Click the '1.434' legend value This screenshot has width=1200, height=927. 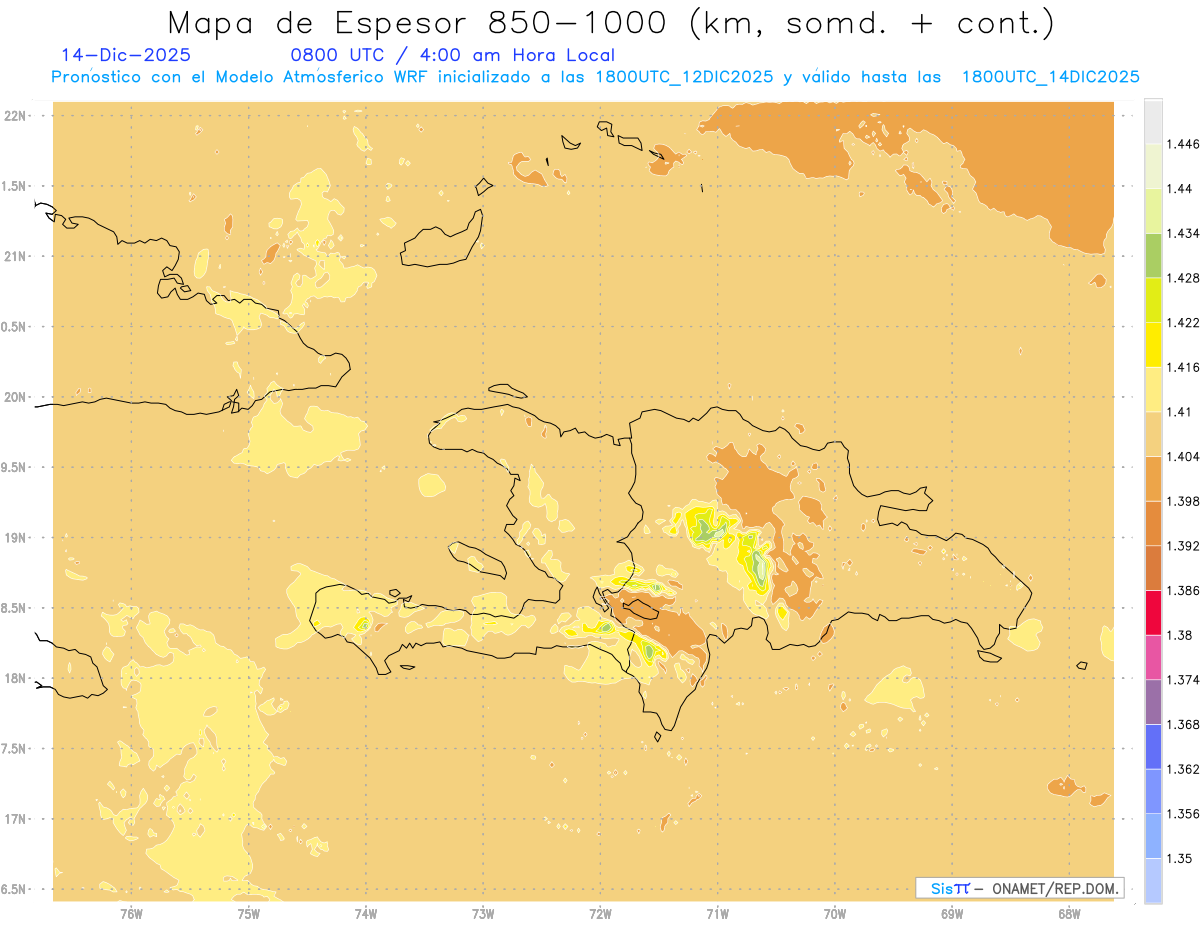(x=1184, y=233)
